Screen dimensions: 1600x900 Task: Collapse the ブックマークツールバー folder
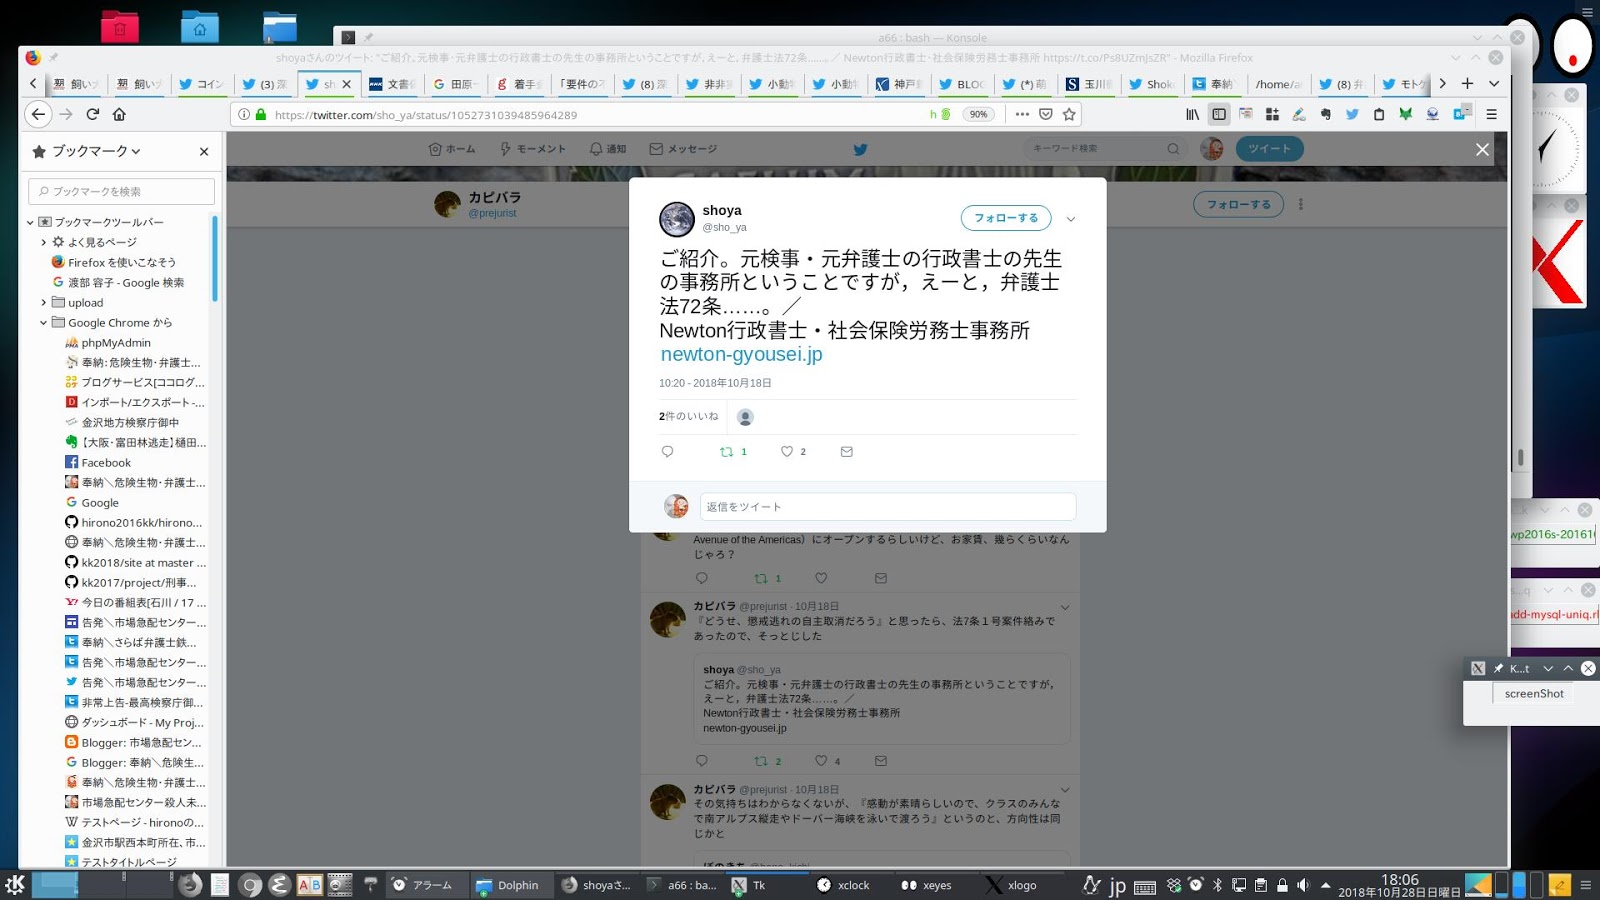point(30,222)
